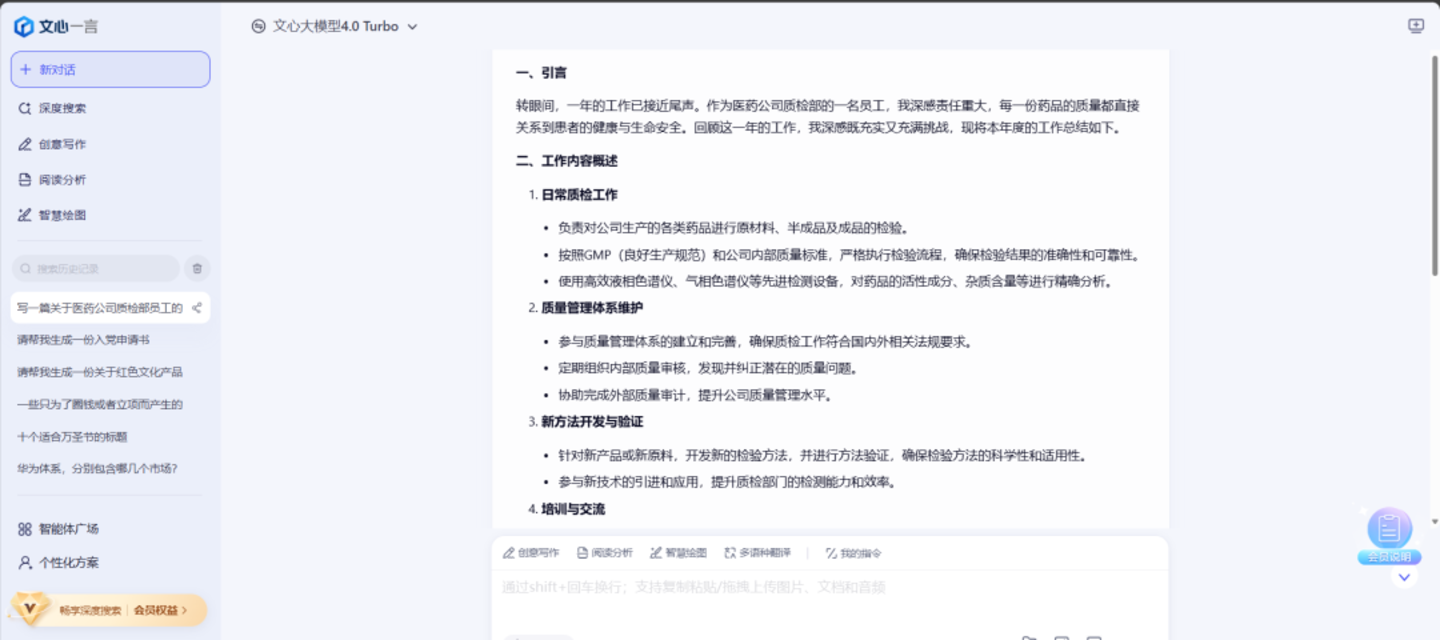Open 创意写作 in the sidebar
The image size is (1440, 640).
coord(62,144)
